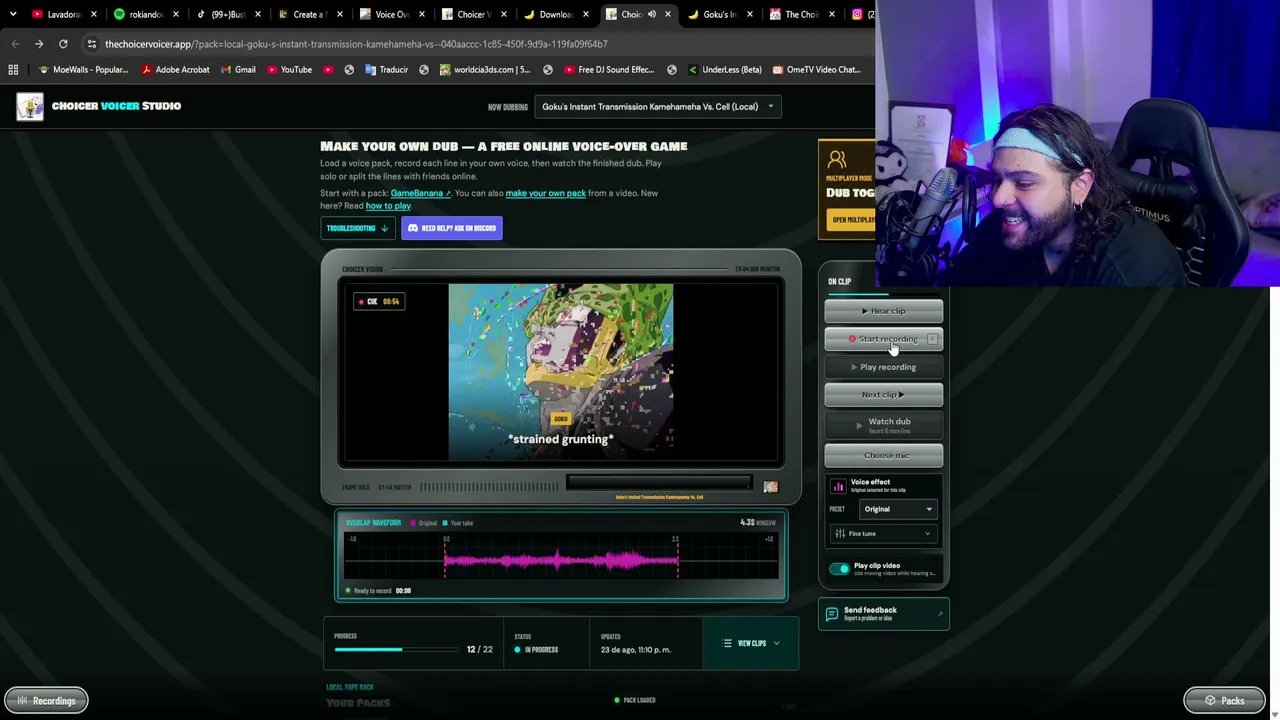Open the globe bookmark before UnderLess (Beta)
The width and height of the screenshot is (1280, 720).
(672, 70)
